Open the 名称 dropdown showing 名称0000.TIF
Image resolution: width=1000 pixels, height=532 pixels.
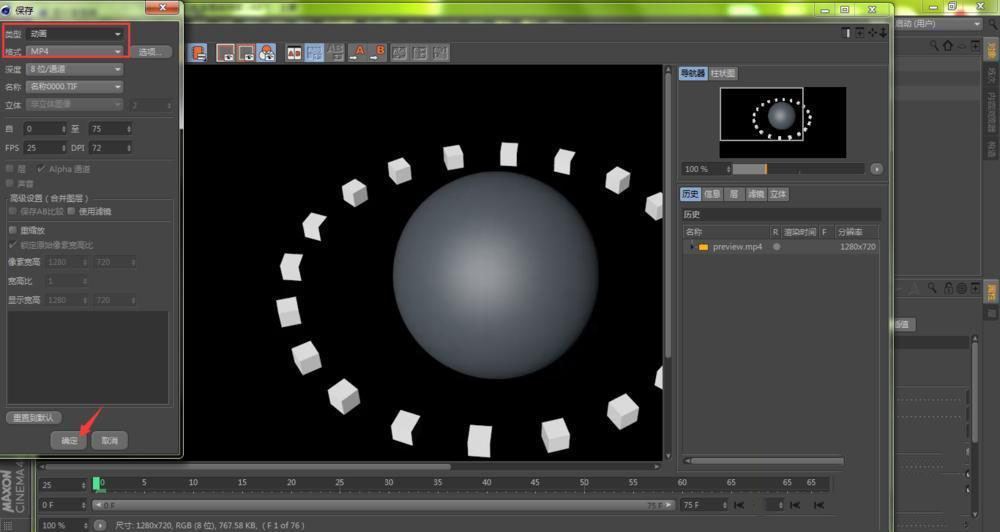point(75,86)
